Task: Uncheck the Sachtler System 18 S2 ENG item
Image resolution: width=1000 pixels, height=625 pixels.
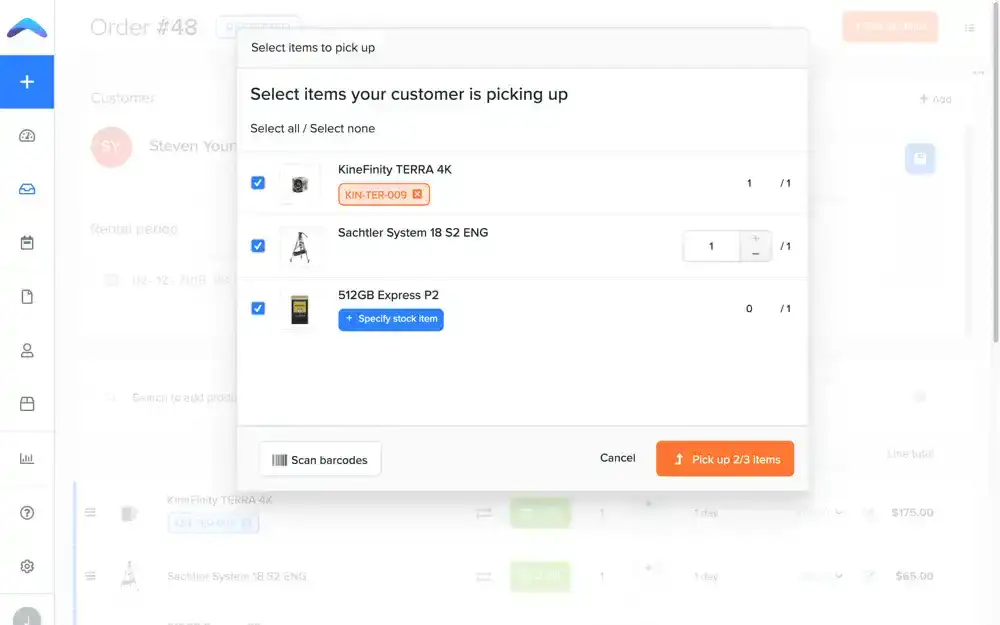Action: pos(257,245)
